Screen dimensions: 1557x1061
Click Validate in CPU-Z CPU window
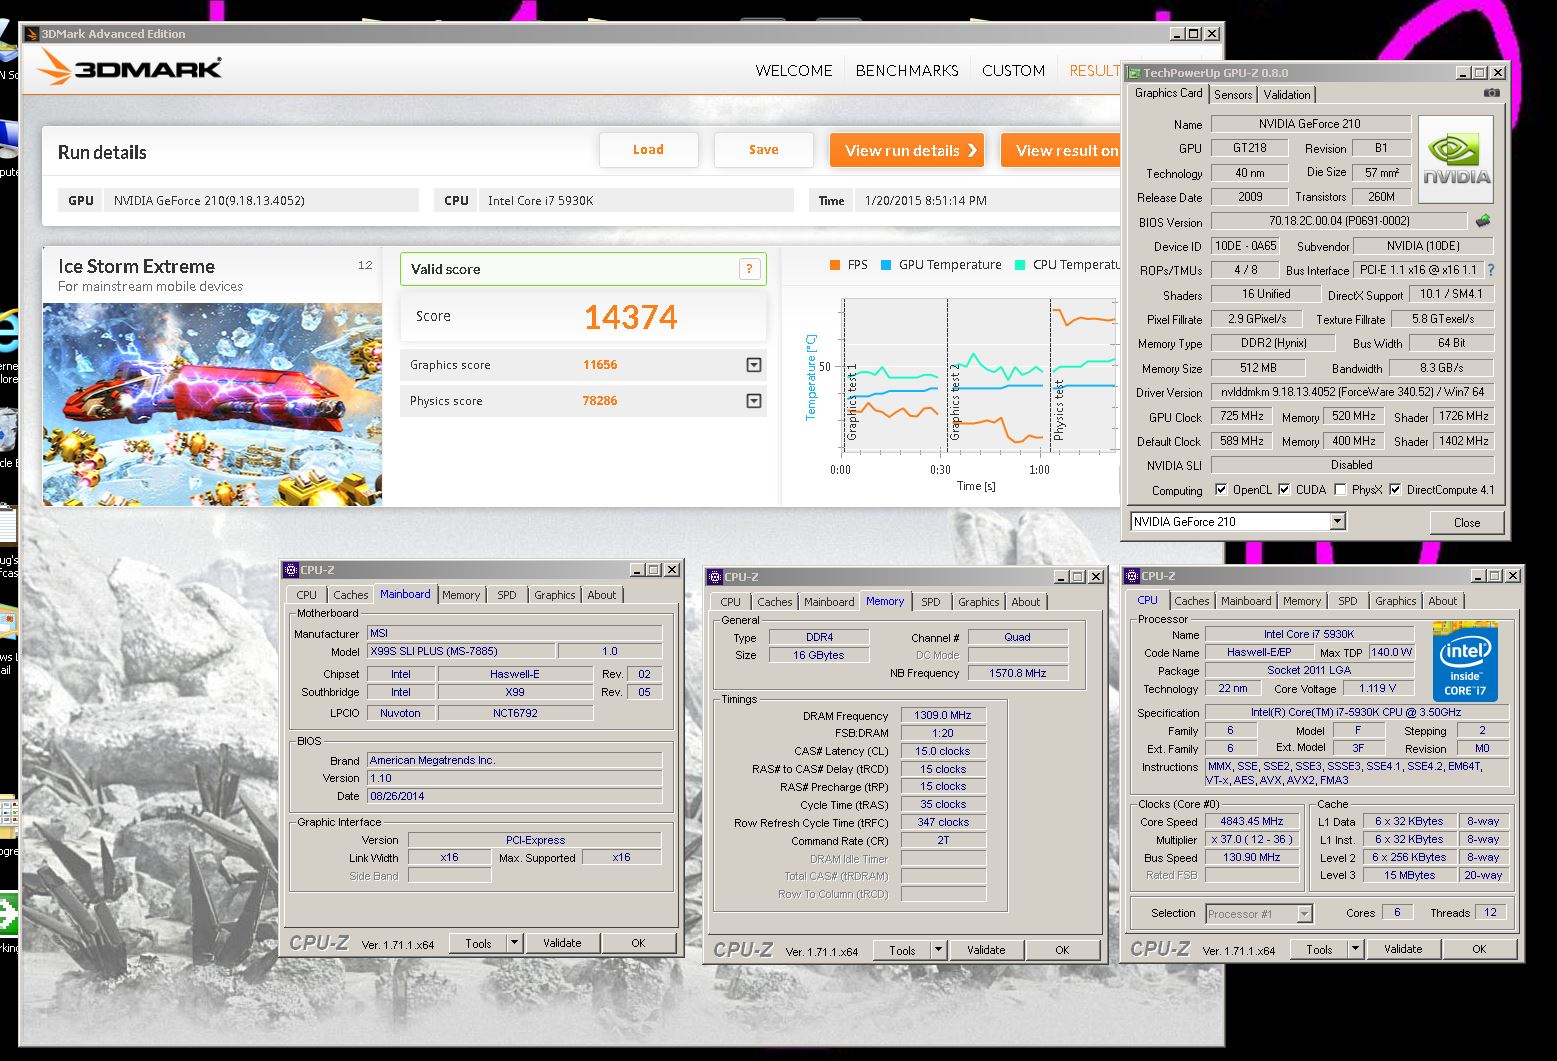coord(1403,949)
